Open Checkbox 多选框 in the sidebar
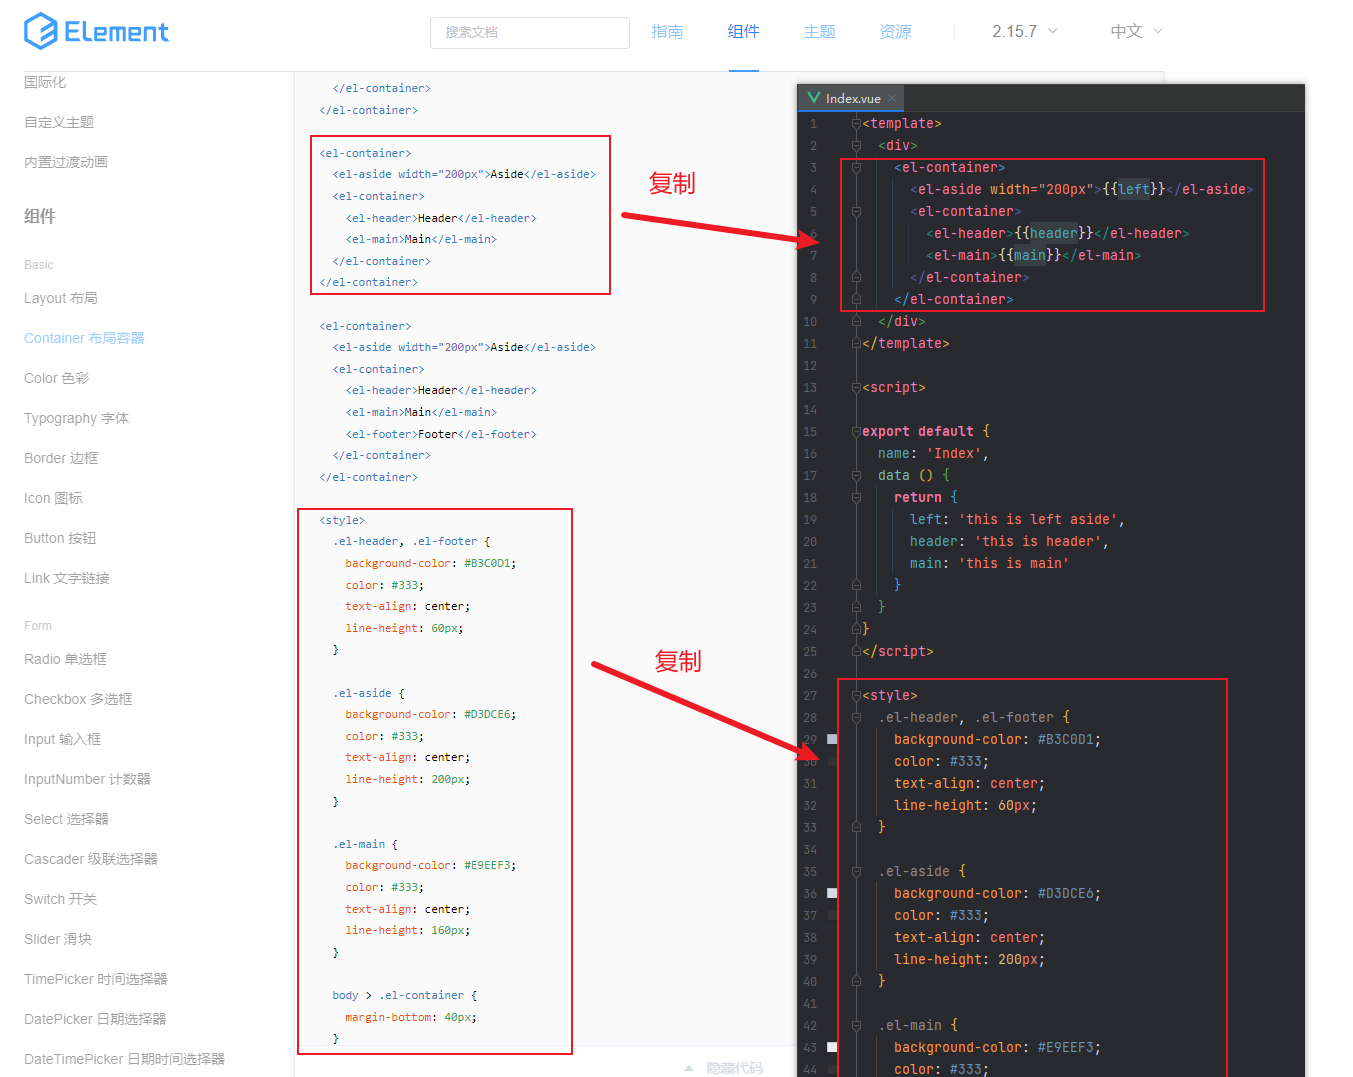The height and width of the screenshot is (1077, 1353). pyautogui.click(x=78, y=699)
